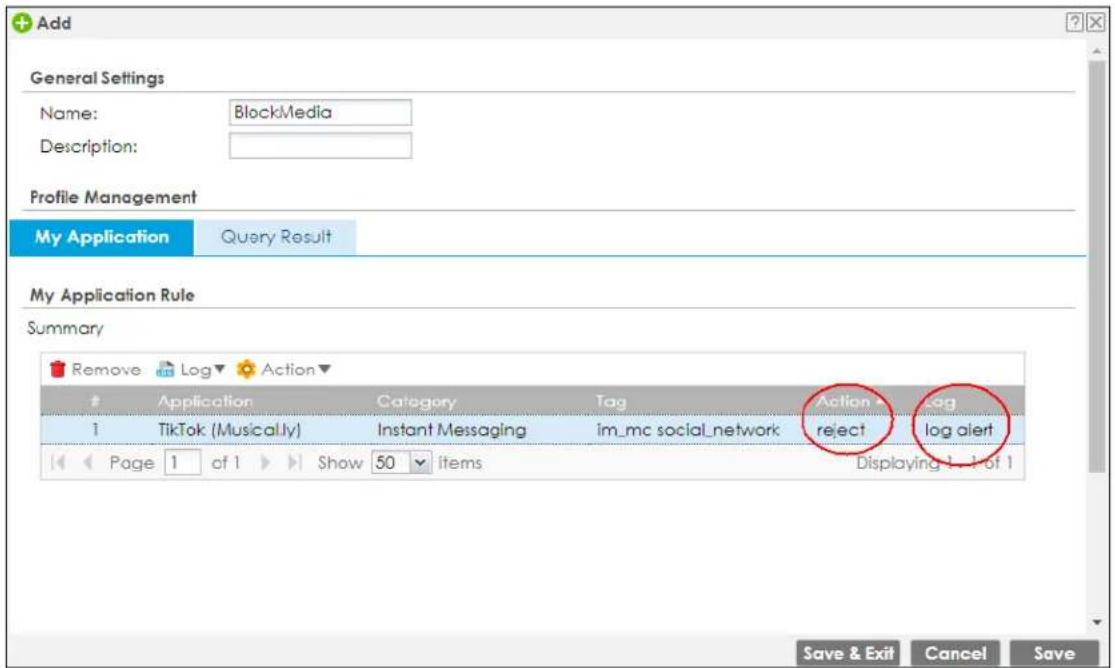Viewport: 1115px width, 668px height.
Task: Click the page number input box
Action: pyautogui.click(x=182, y=462)
